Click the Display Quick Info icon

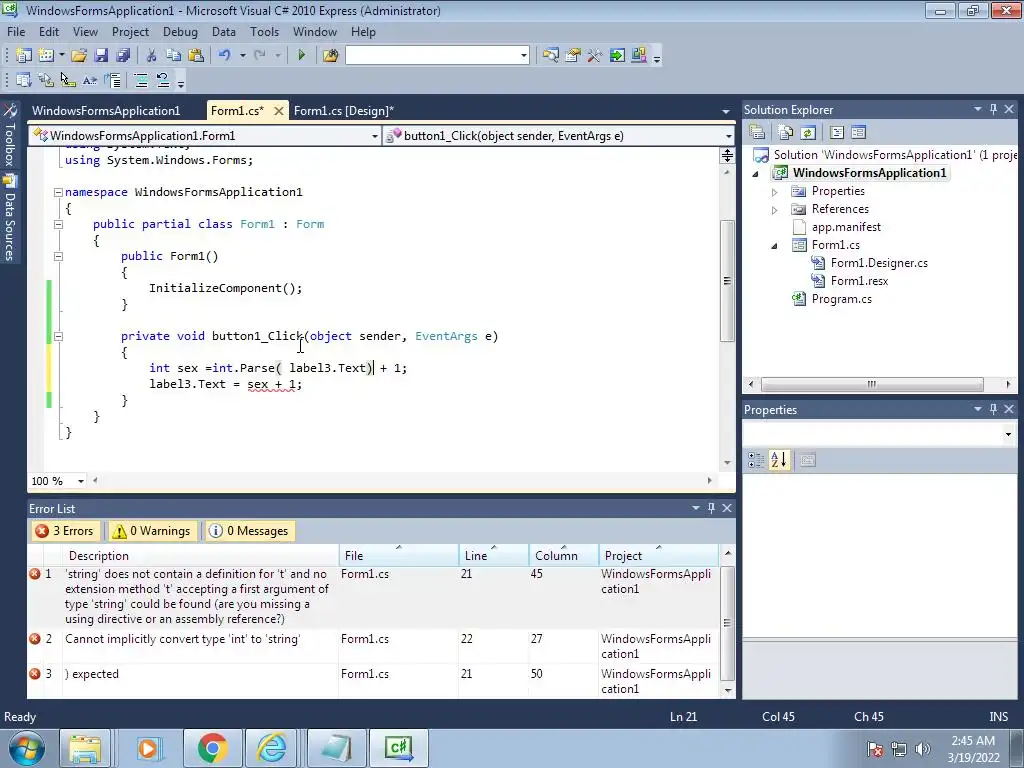(x=68, y=80)
